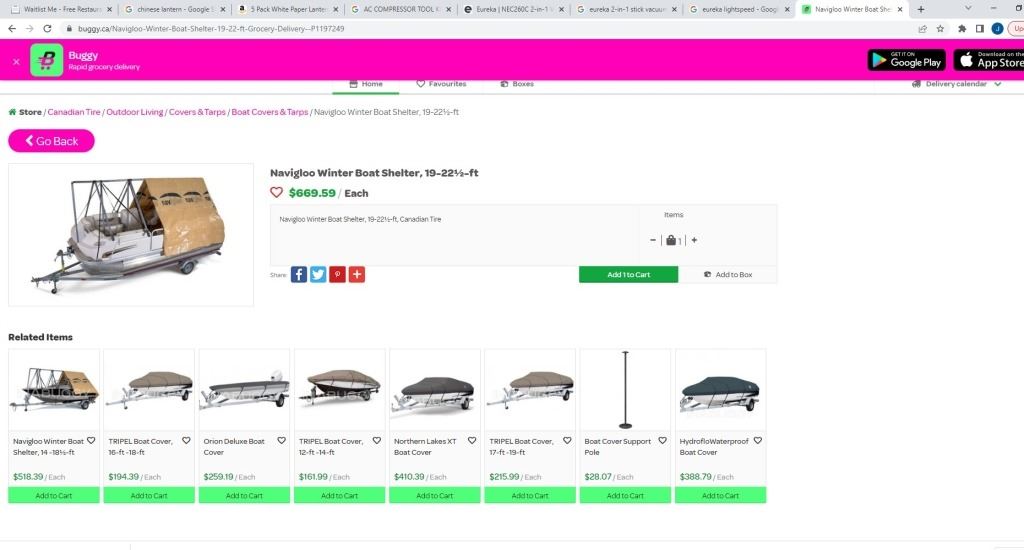Bookmark this page with star icon
This screenshot has height=550, width=1024.
click(940, 29)
